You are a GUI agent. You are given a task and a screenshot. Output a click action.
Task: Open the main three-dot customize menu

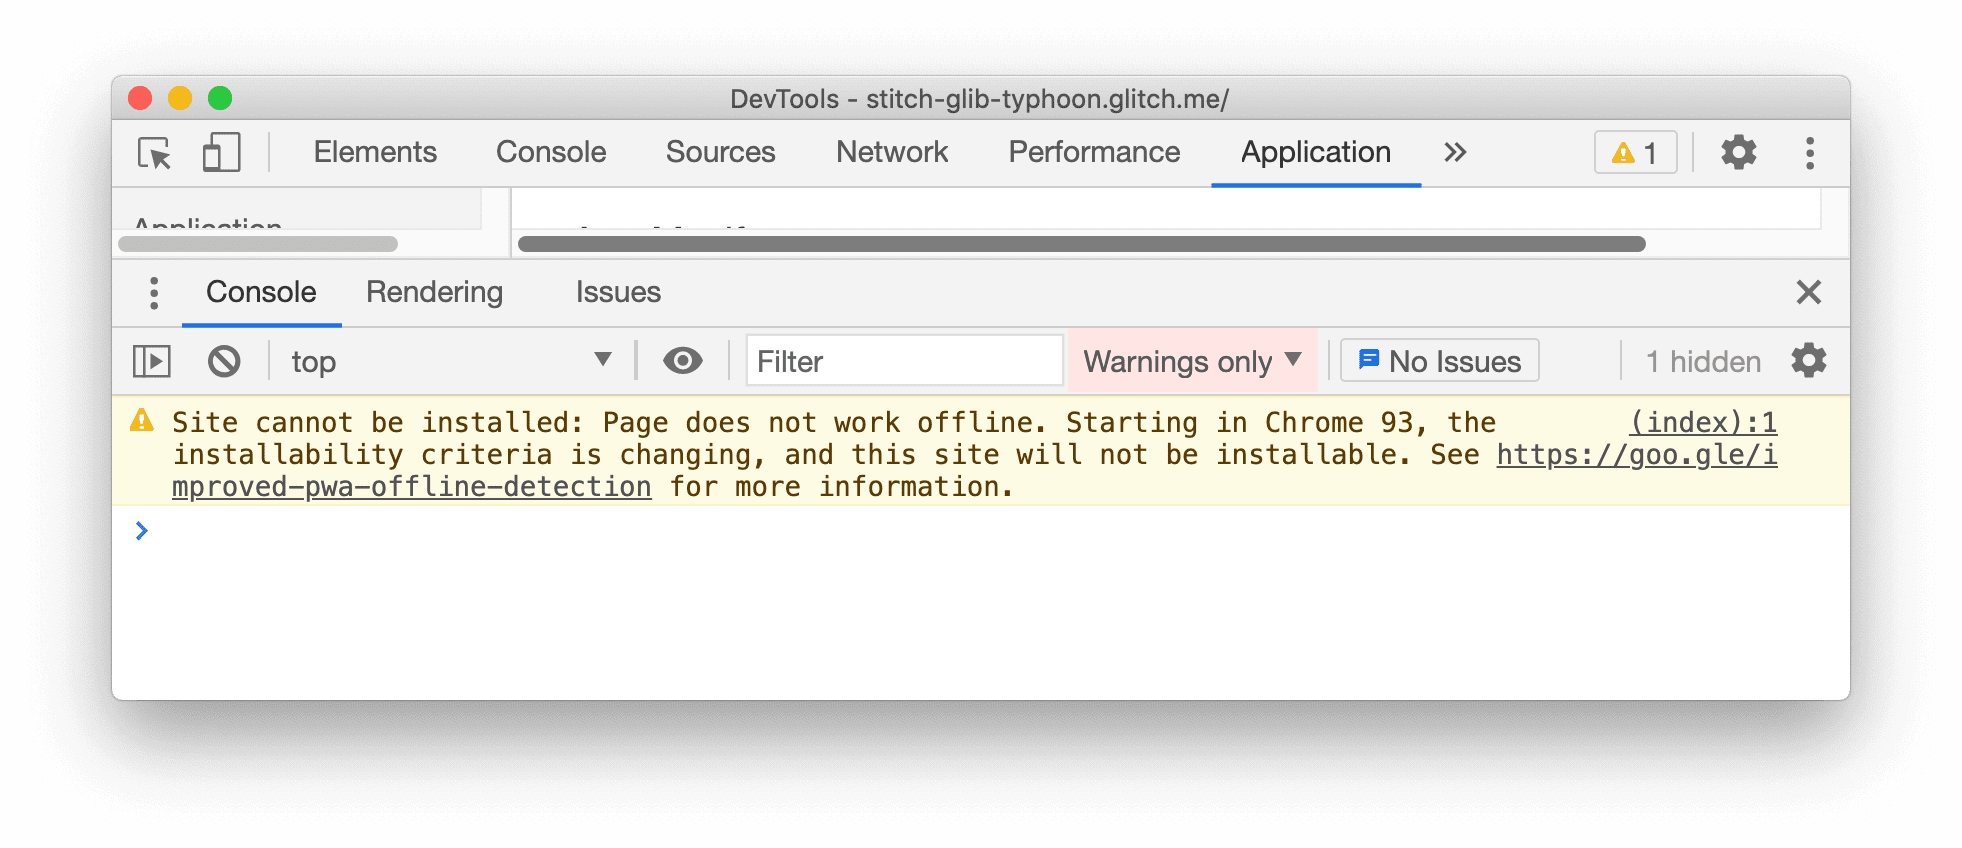pyautogui.click(x=1809, y=153)
